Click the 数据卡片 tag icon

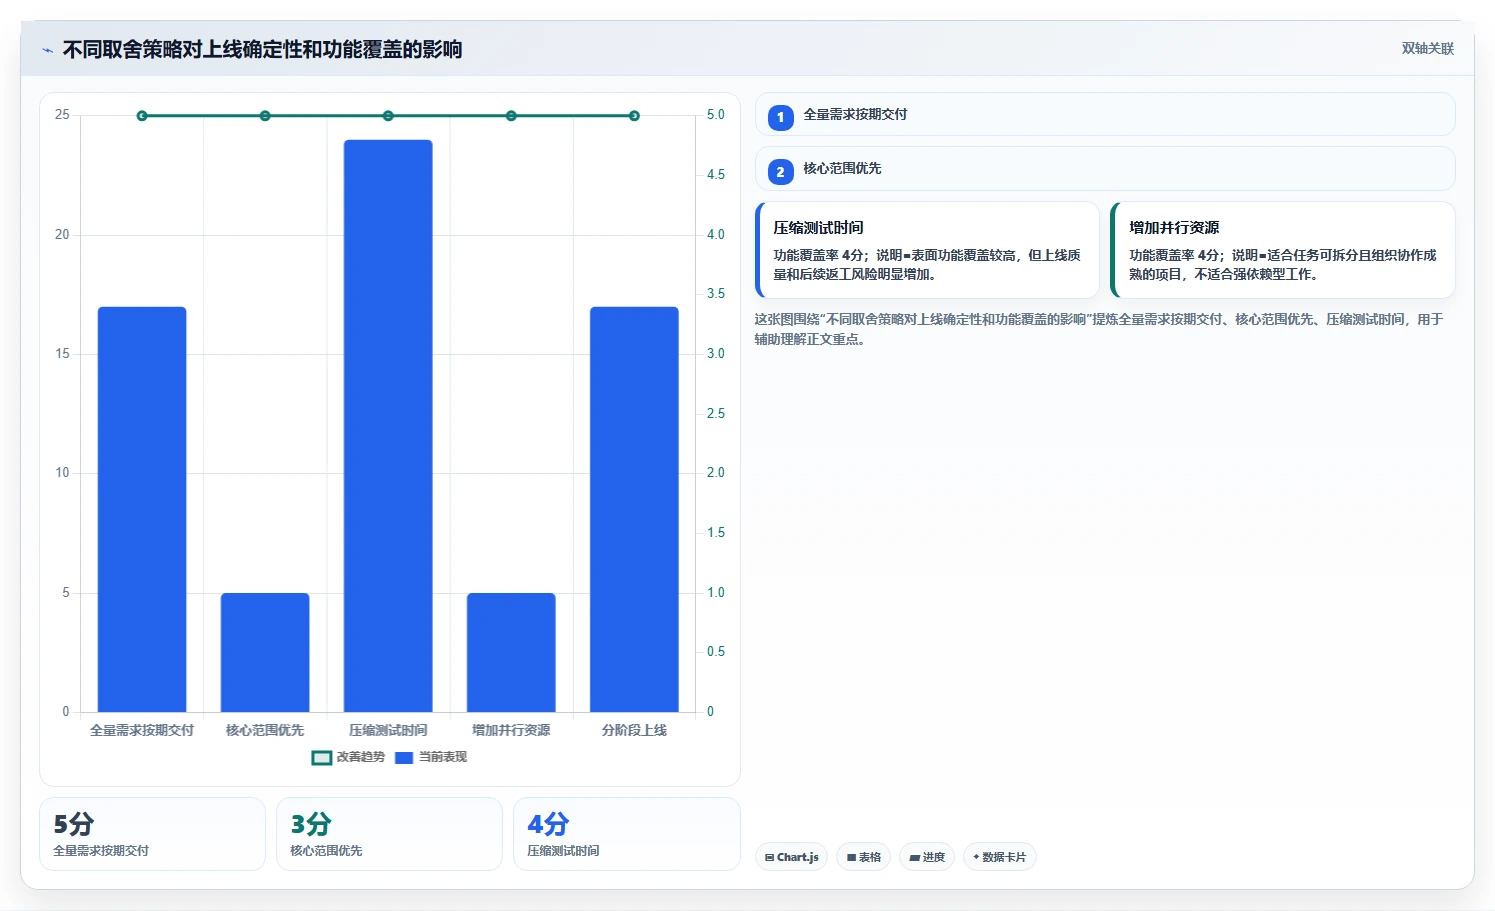[x=976, y=857]
